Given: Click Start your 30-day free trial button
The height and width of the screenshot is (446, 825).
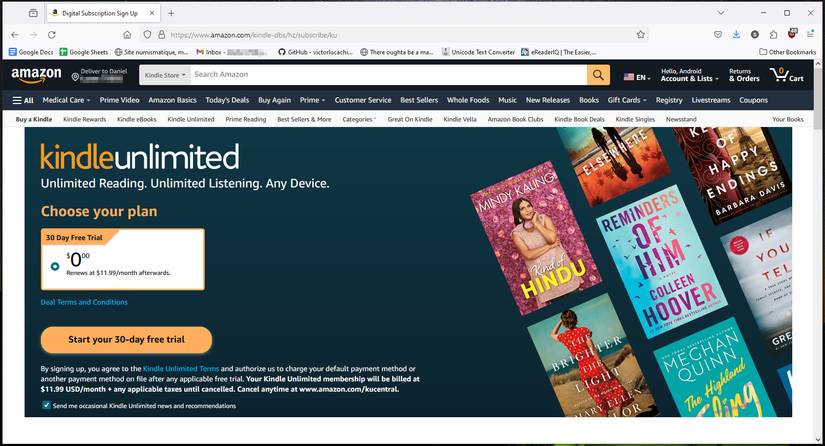Looking at the screenshot, I should [126, 340].
